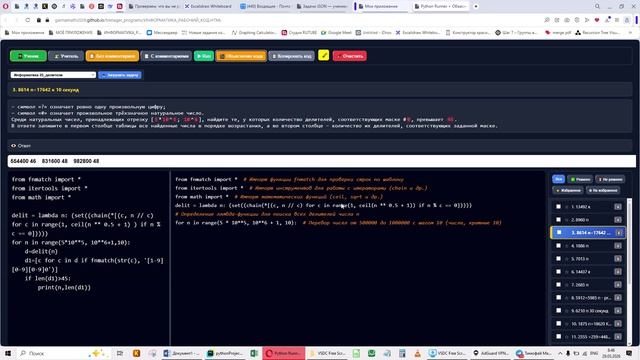Click the orange Объяснение кода button
Image resolution: width=640 pixels, height=360 pixels.
click(x=241, y=56)
